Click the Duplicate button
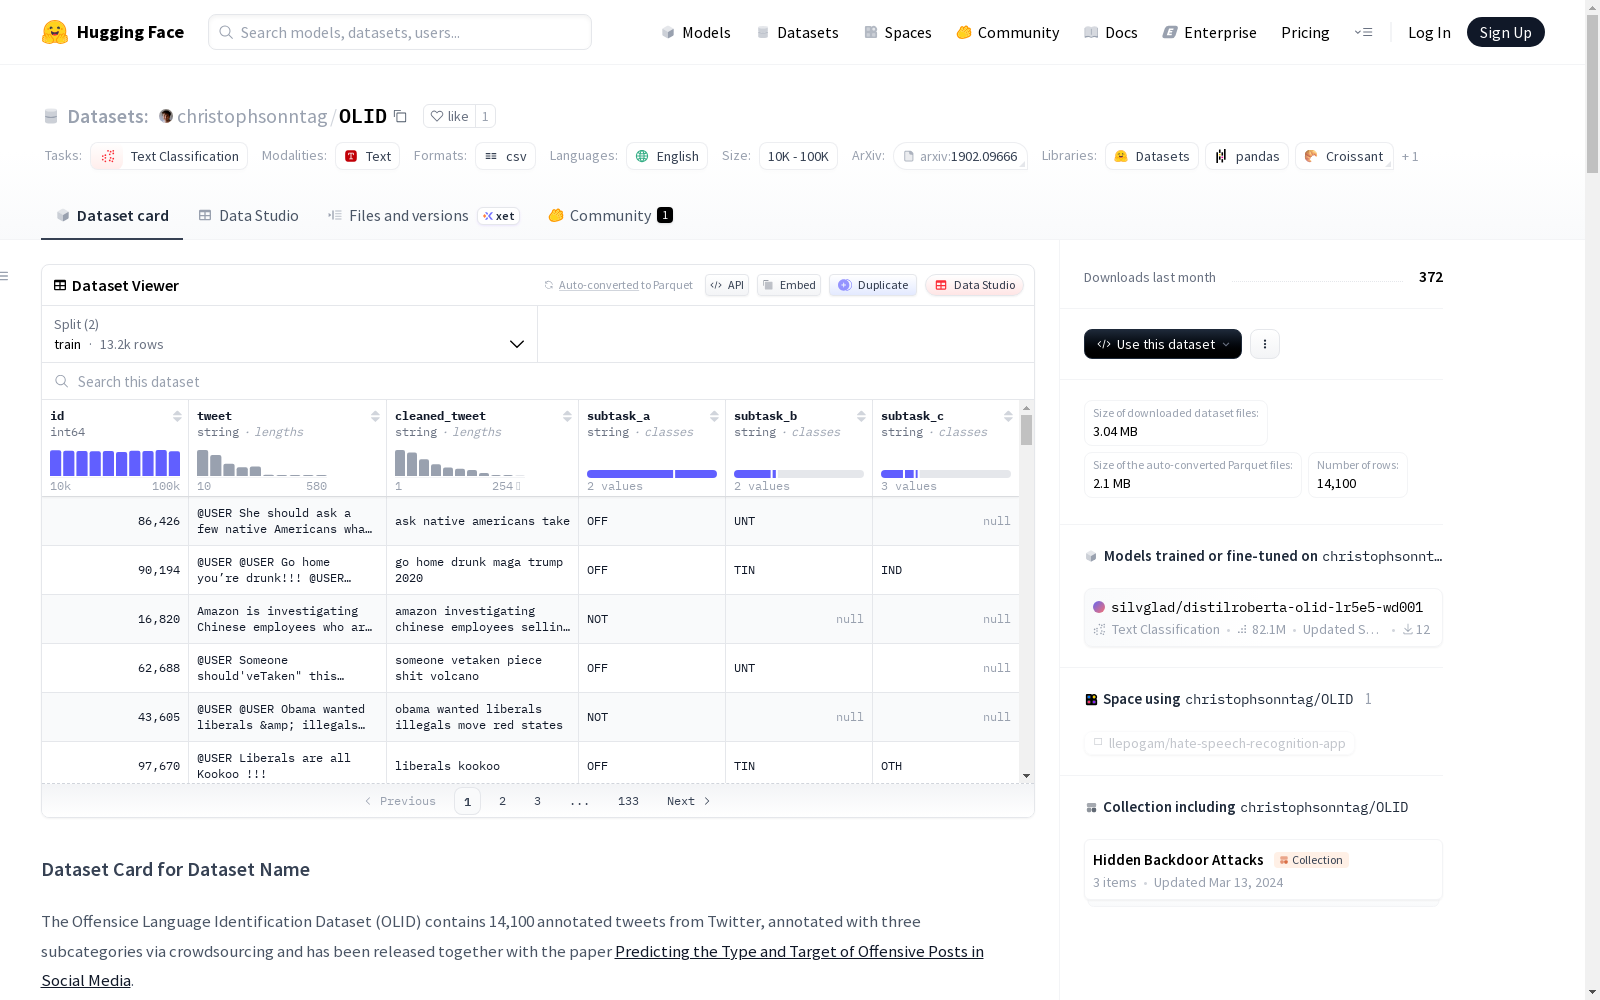 click(873, 285)
